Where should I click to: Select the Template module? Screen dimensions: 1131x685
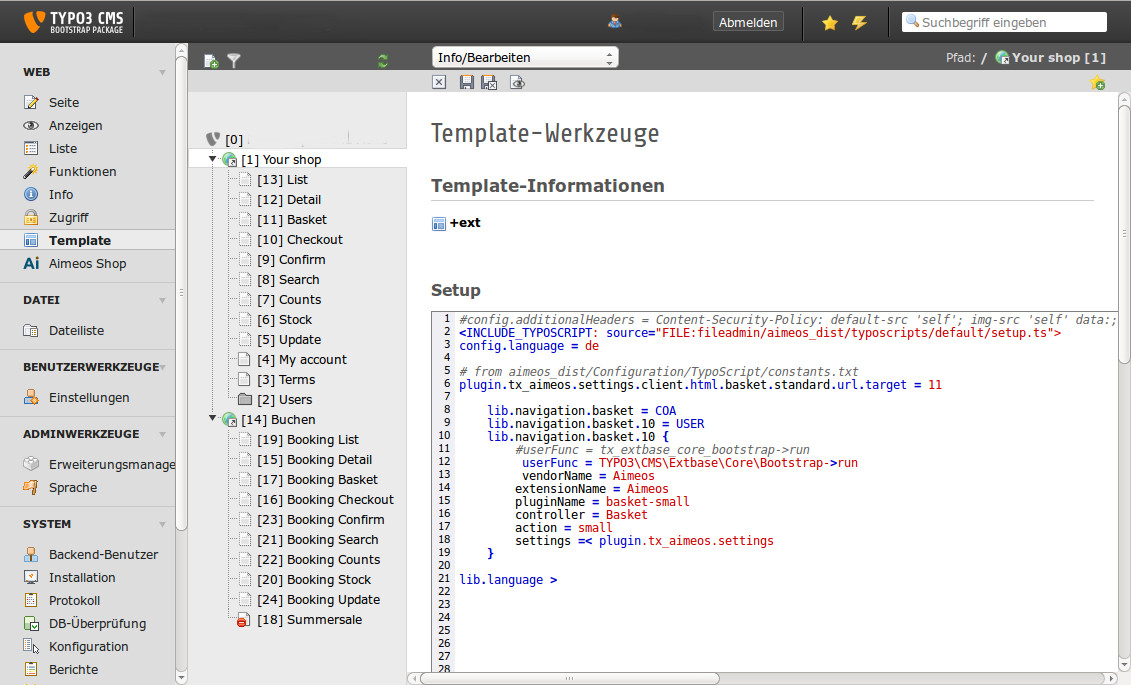coord(79,240)
